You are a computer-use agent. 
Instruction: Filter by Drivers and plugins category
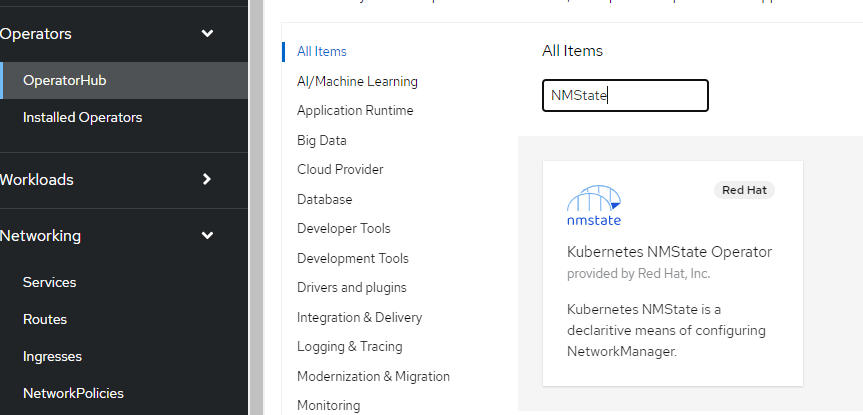click(352, 287)
